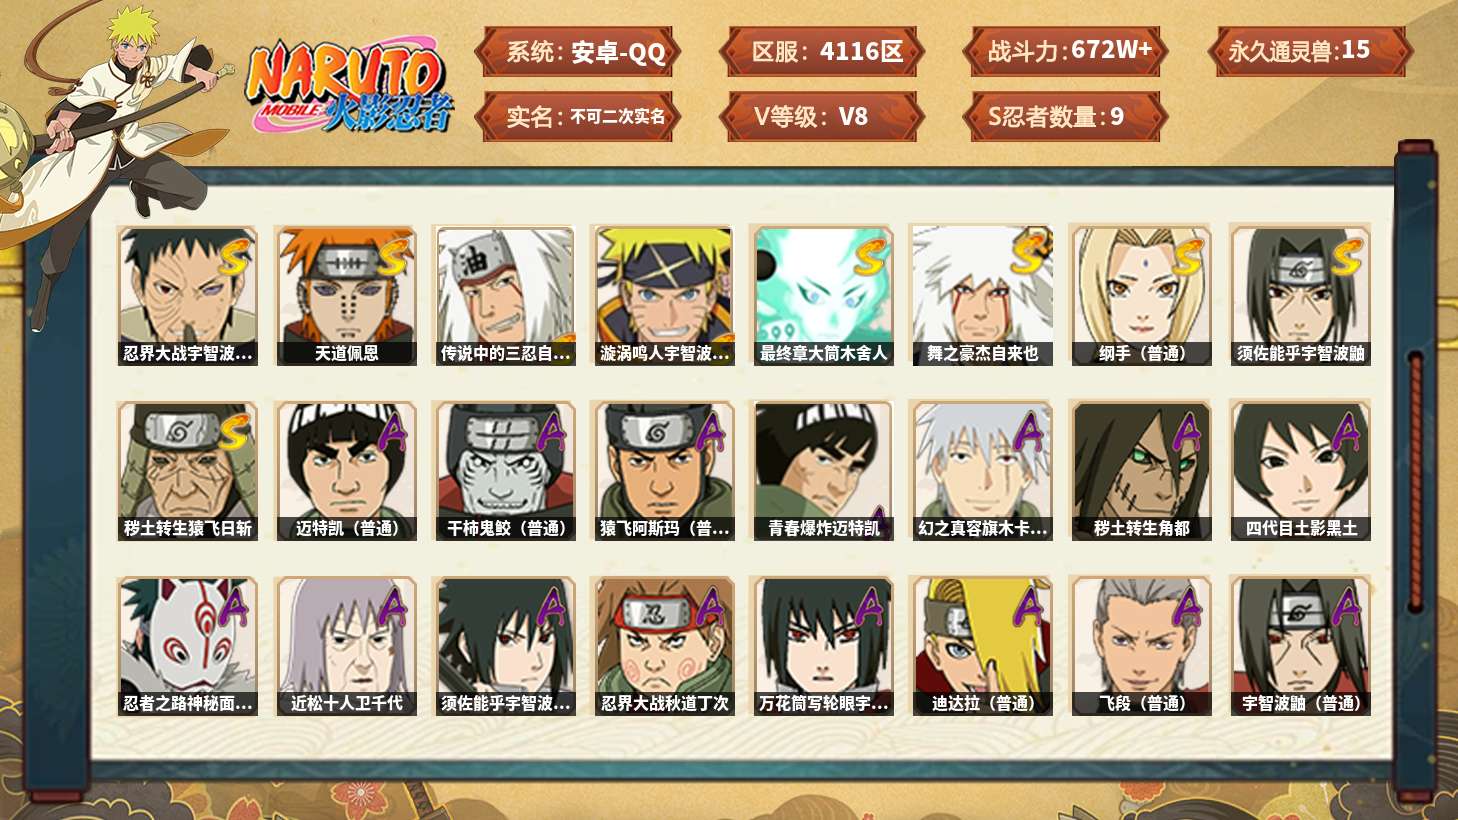This screenshot has height=820, width=1458.
Task: Select the 天道佩恩 ninja portrait
Action: click(x=346, y=296)
